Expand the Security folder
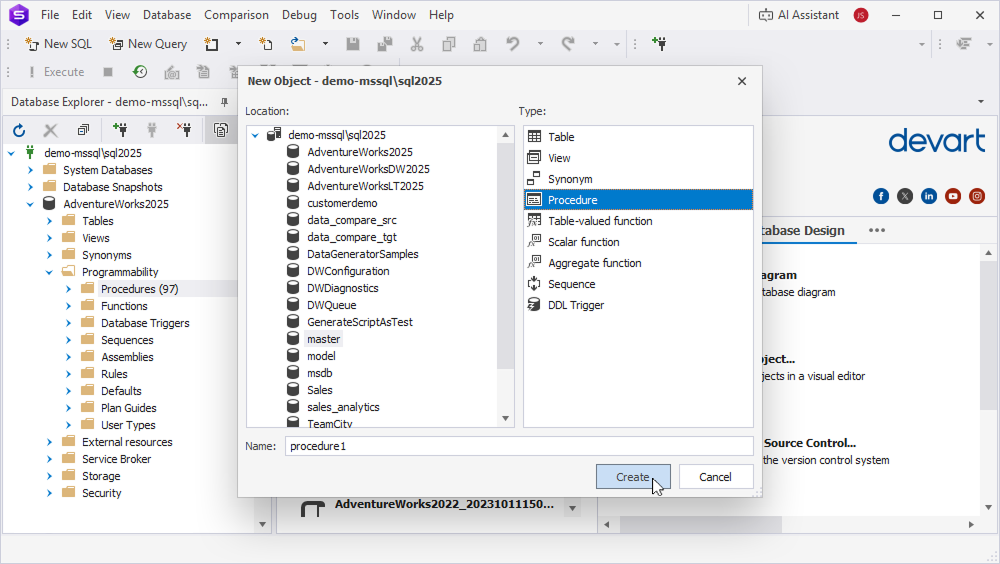 (x=49, y=493)
